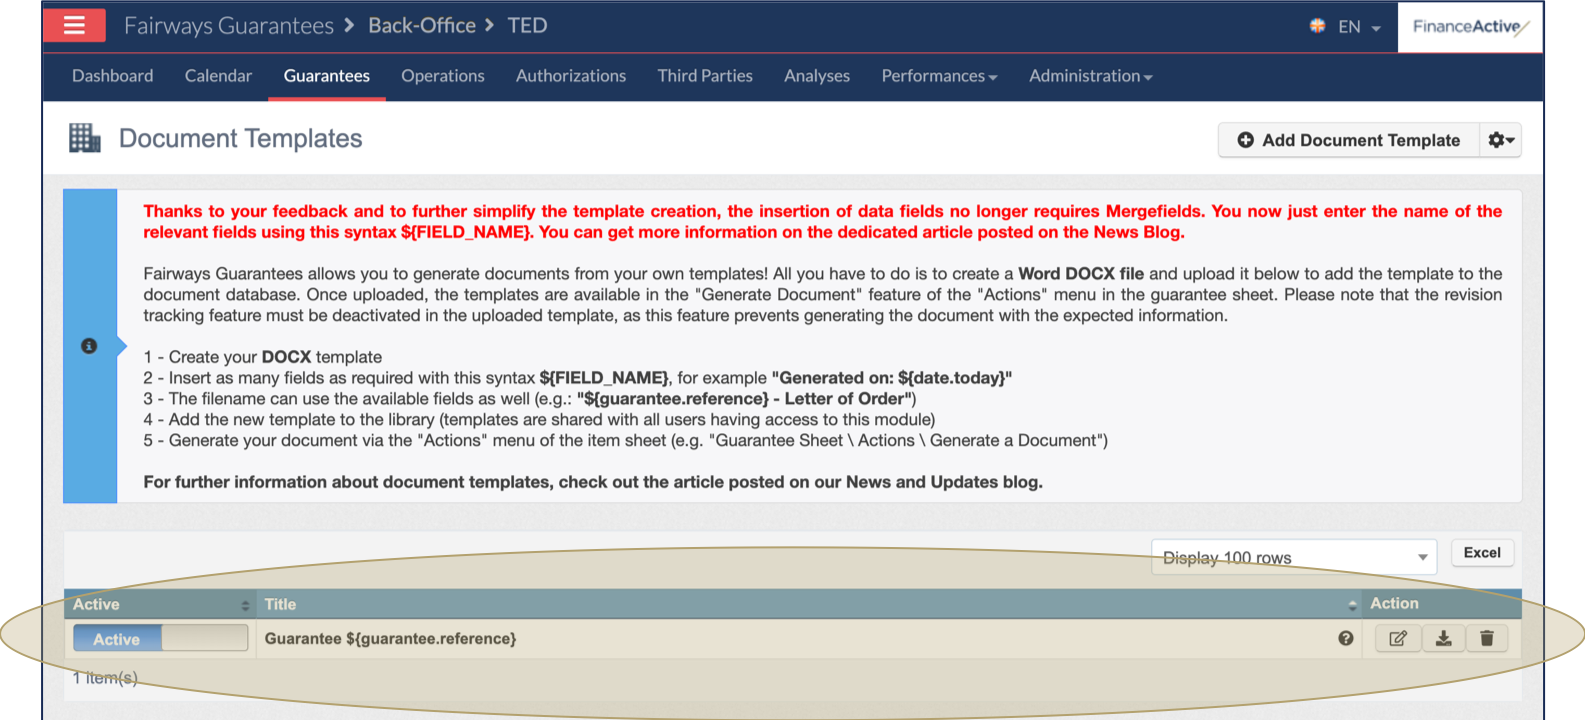Click the edit template pencil icon

point(1397,639)
